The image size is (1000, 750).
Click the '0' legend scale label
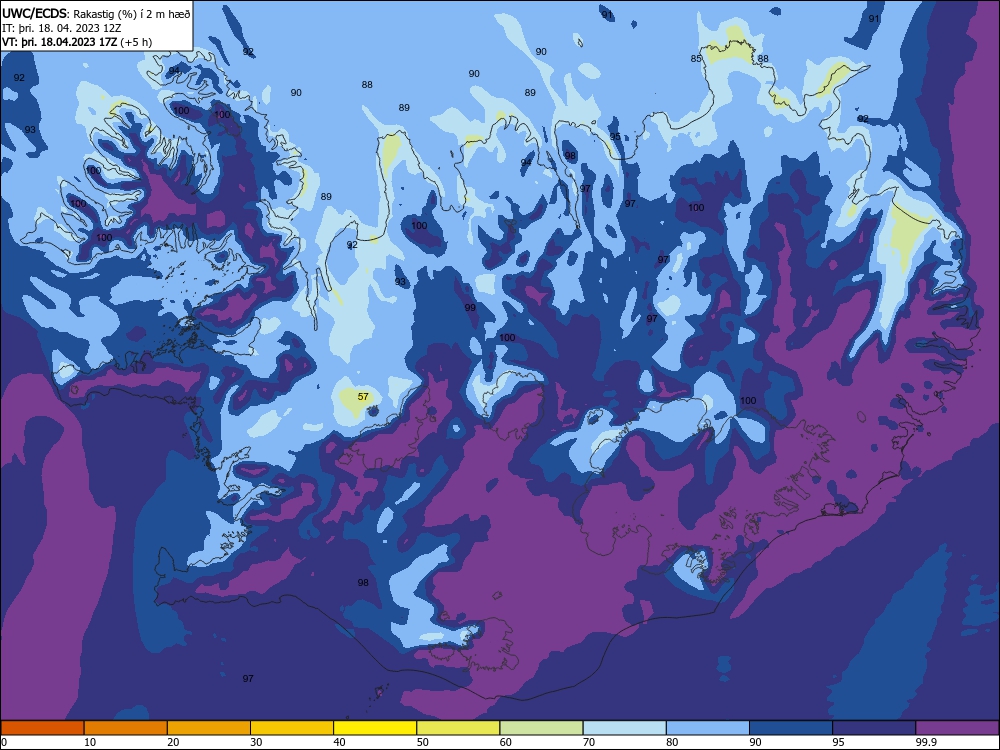pos(4,742)
